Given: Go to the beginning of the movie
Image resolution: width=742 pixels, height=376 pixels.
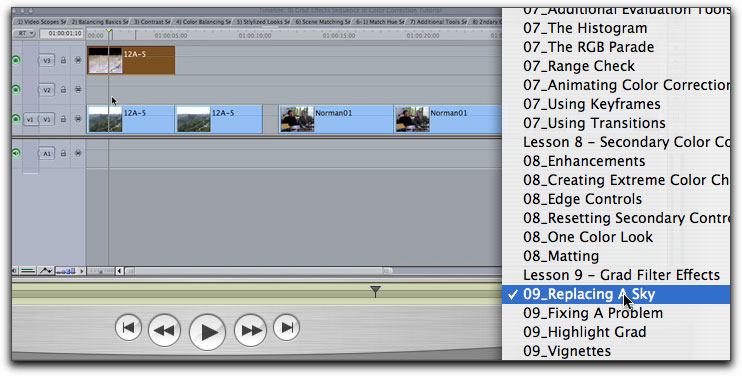Looking at the screenshot, I should tap(128, 327).
